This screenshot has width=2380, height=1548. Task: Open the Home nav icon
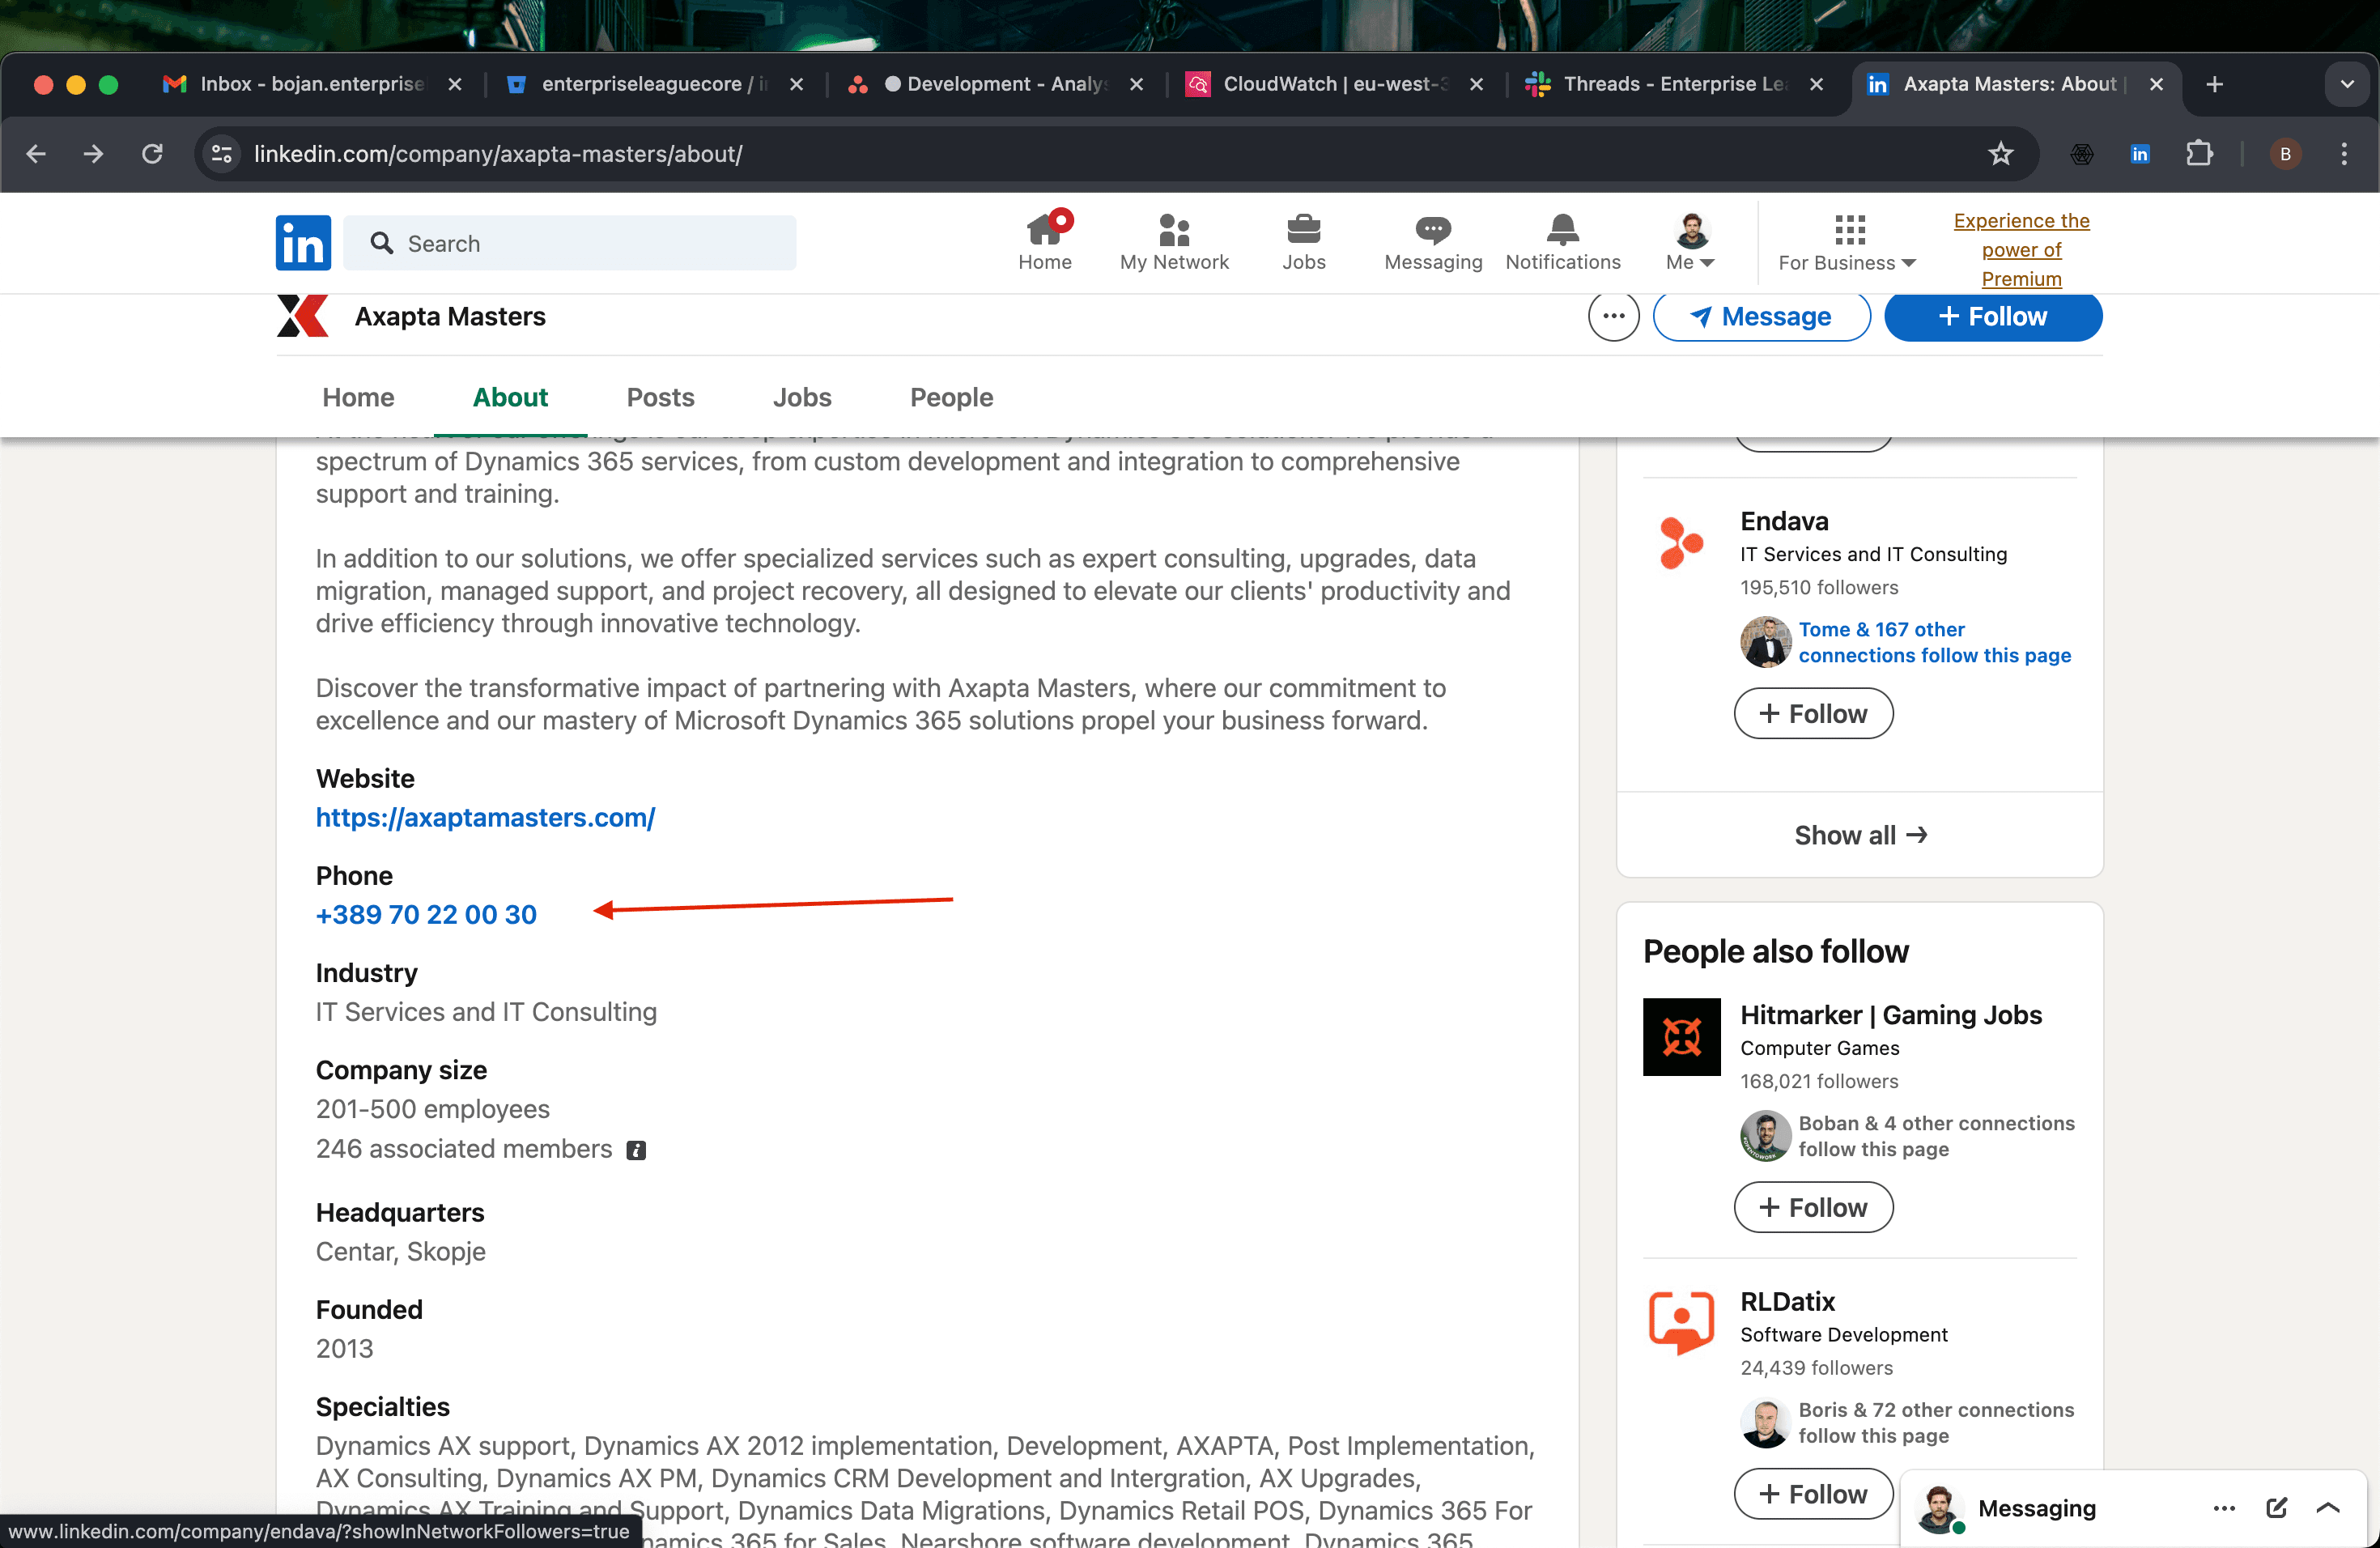(1044, 242)
